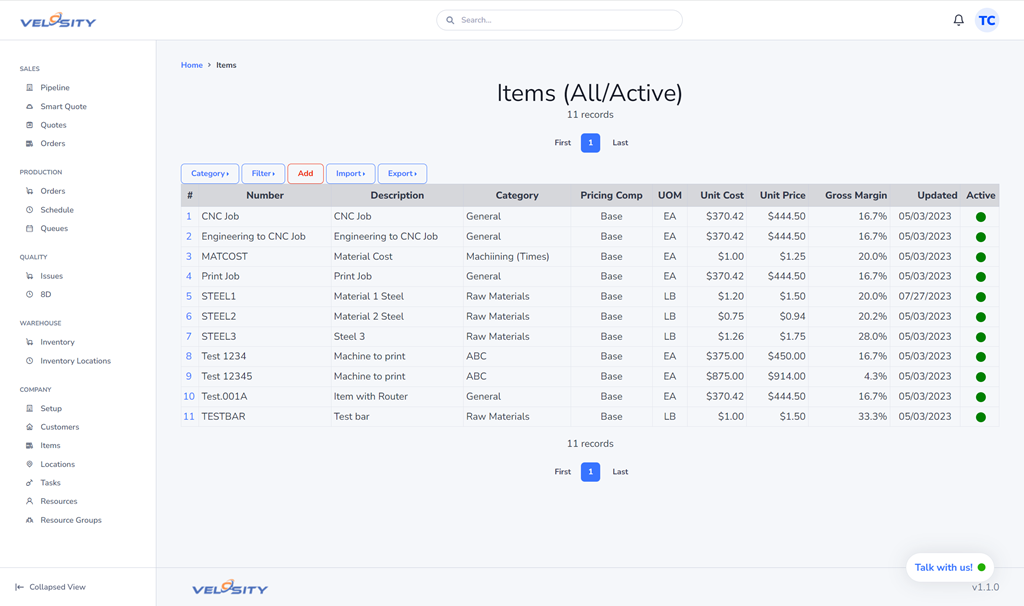Click the notification bell icon
The height and width of the screenshot is (606, 1024).
[958, 20]
